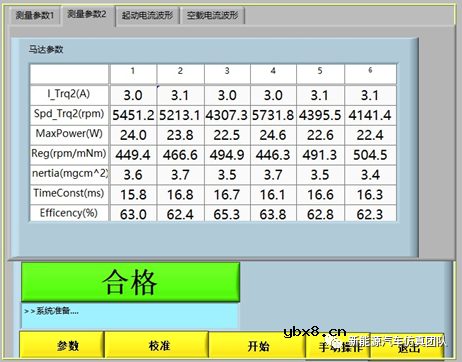The height and width of the screenshot is (362, 462).
Task: Select the I_Trq2(A) row header
Action: (x=69, y=95)
